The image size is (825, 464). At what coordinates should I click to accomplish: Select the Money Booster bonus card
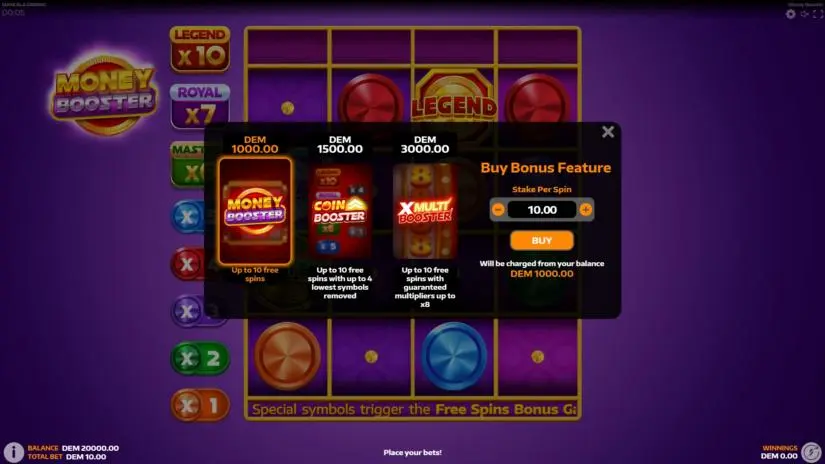point(255,210)
